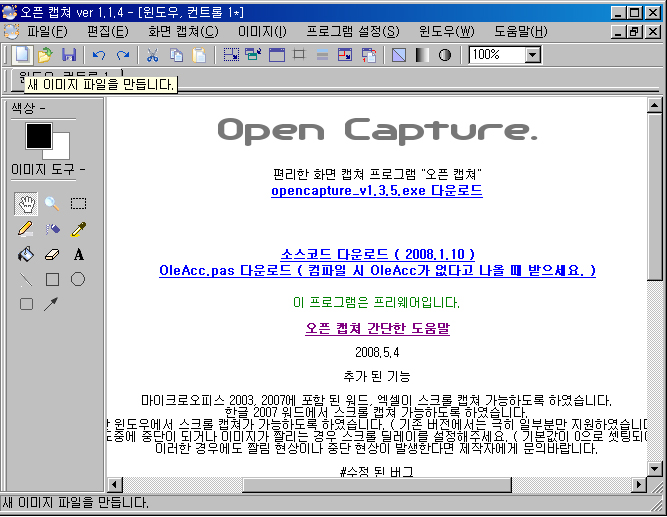Viewport: 667px width, 517px height.
Task: Apply the gradient image effect icon
Action: tap(422, 55)
